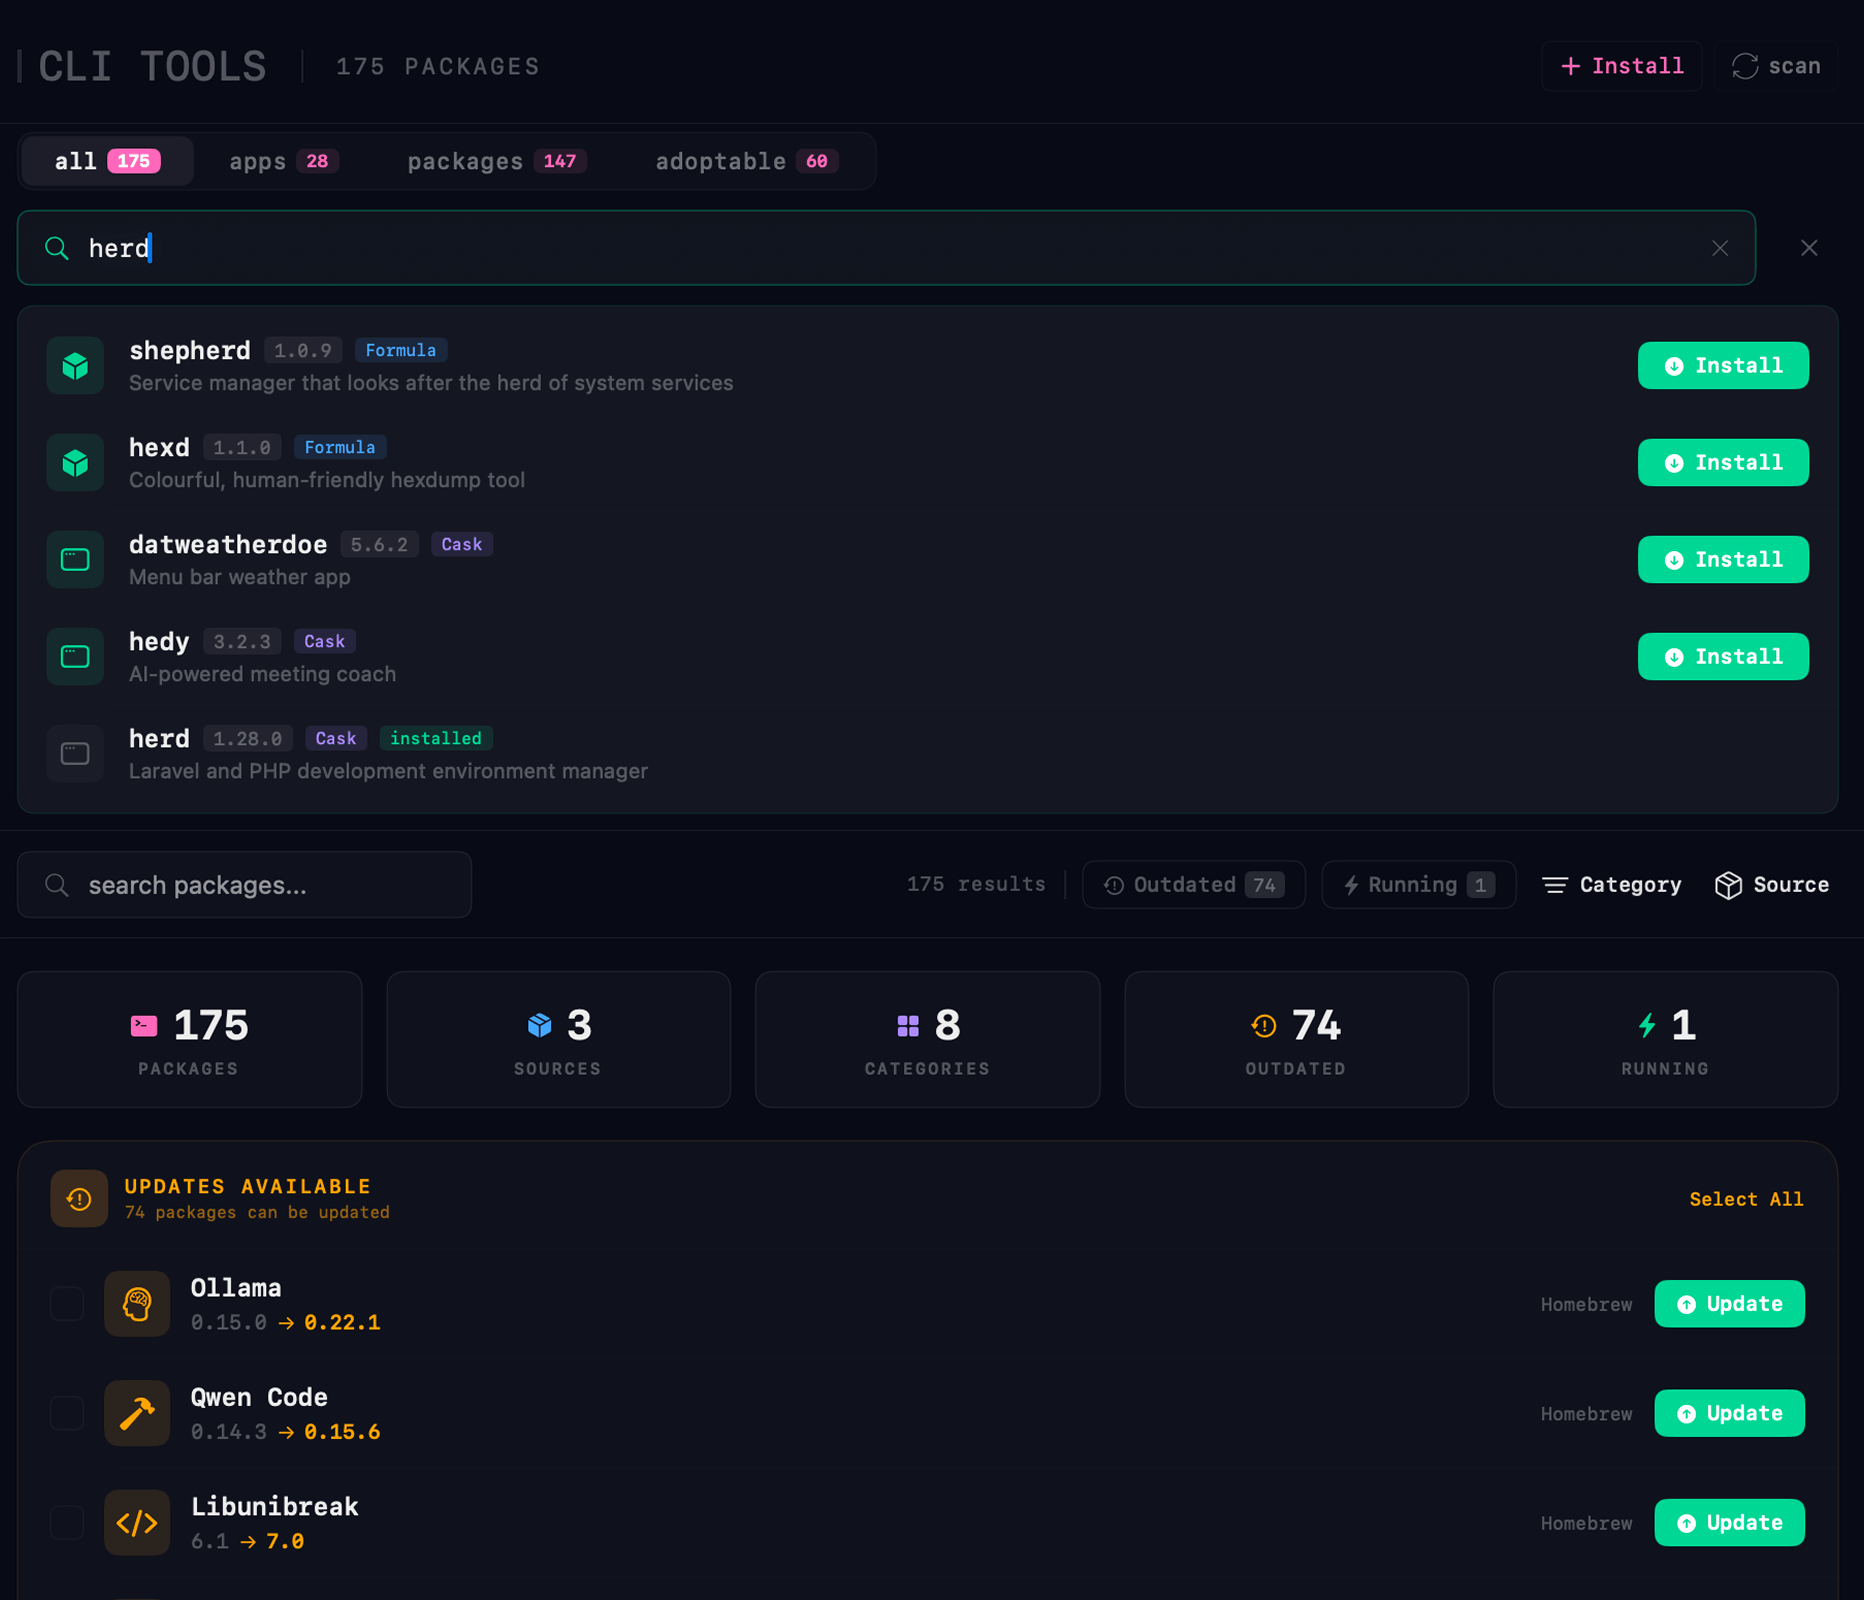The width and height of the screenshot is (1864, 1600).
Task: Click the datweatherdoe cask window icon
Action: coord(75,560)
